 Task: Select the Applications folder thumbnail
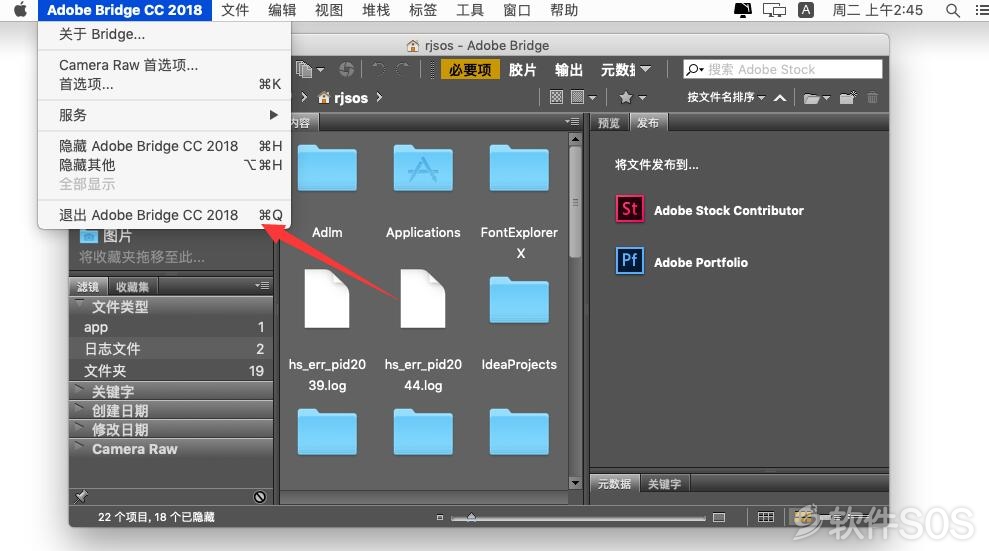[x=423, y=168]
